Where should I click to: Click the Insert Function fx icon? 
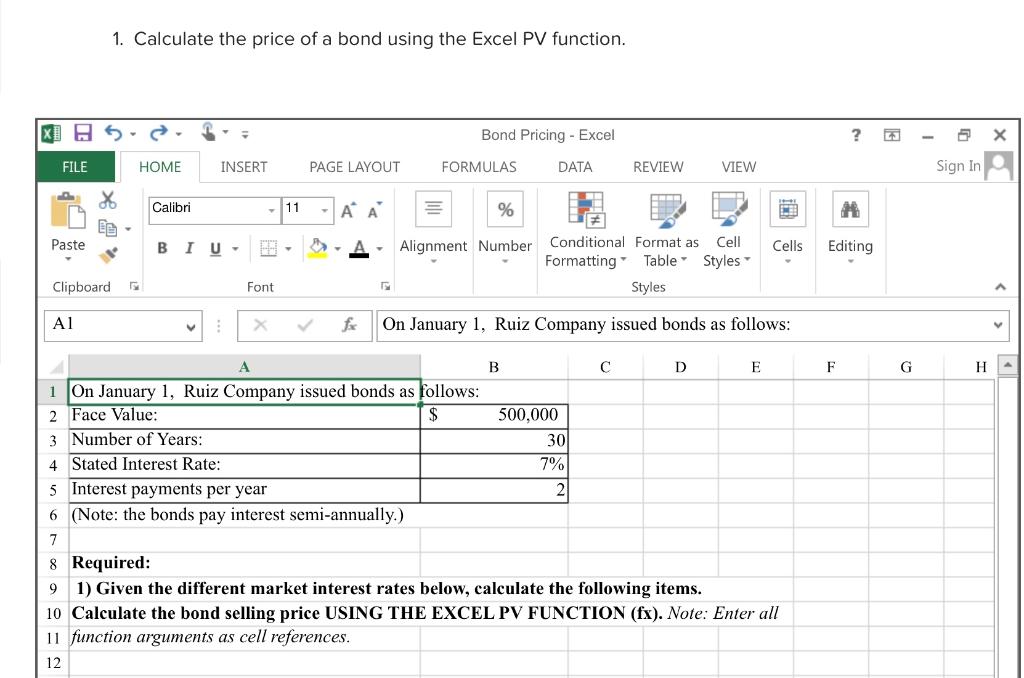[x=349, y=325]
